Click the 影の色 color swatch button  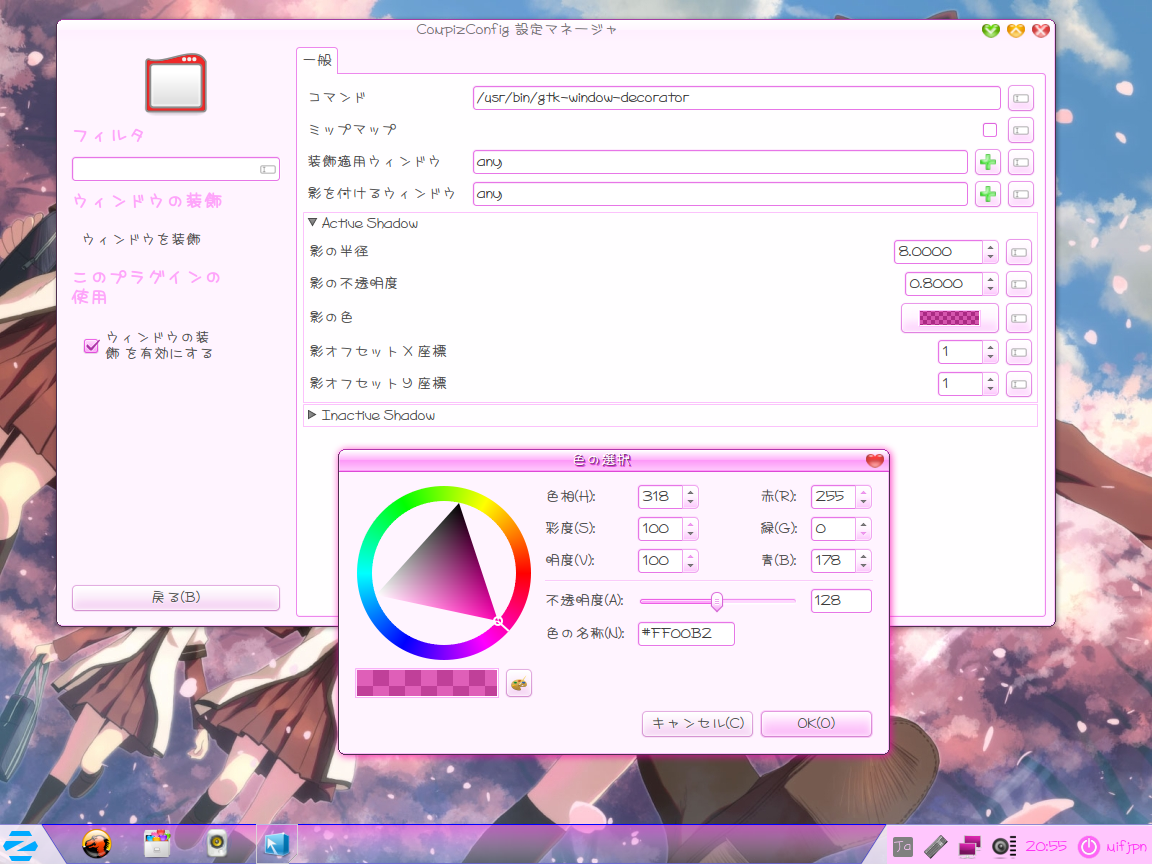point(949,318)
